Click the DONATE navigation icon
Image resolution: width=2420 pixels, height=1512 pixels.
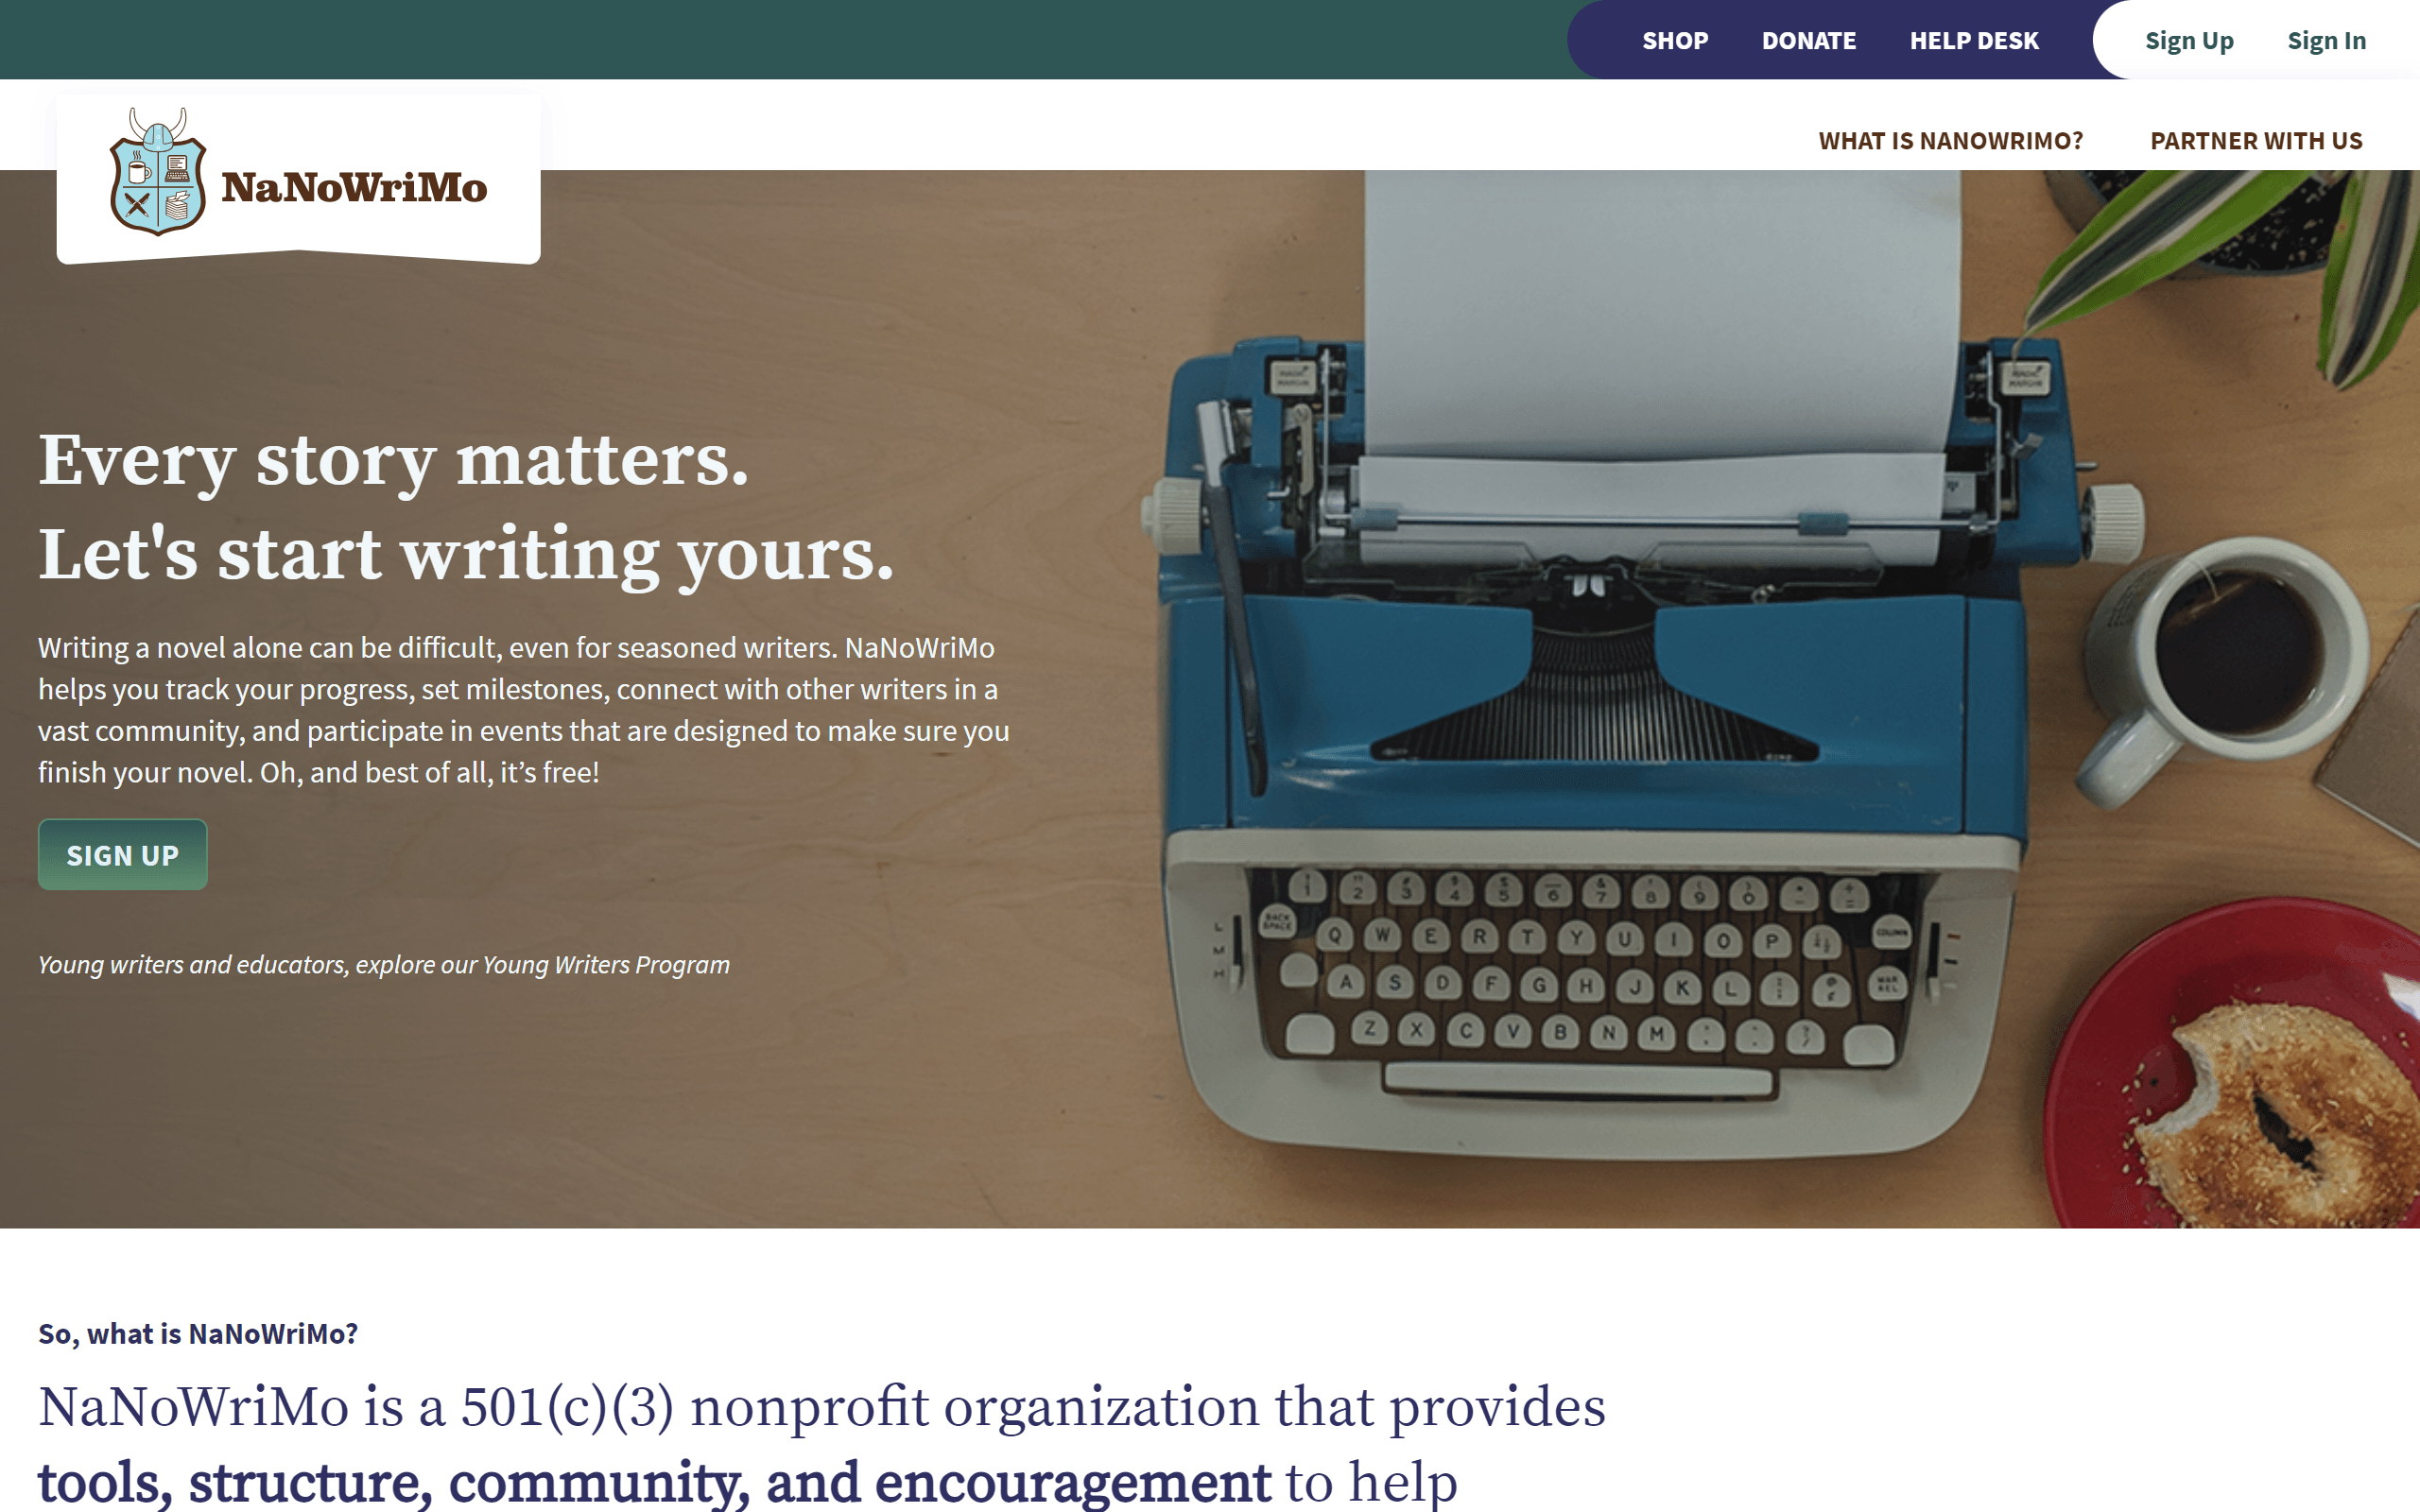pyautogui.click(x=1808, y=39)
